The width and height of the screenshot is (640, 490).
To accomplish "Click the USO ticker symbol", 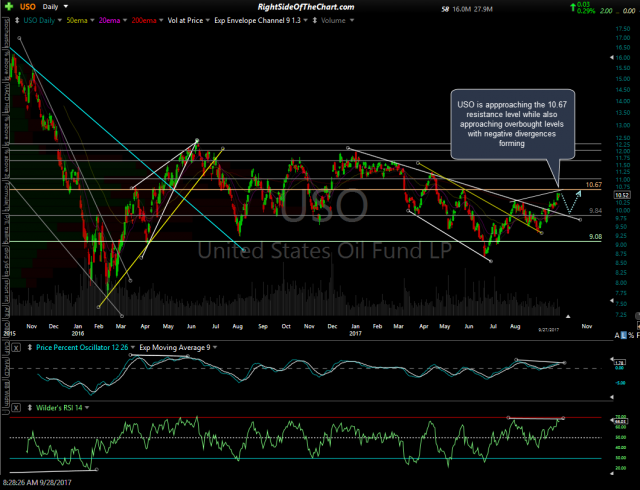I will pyautogui.click(x=28, y=7).
